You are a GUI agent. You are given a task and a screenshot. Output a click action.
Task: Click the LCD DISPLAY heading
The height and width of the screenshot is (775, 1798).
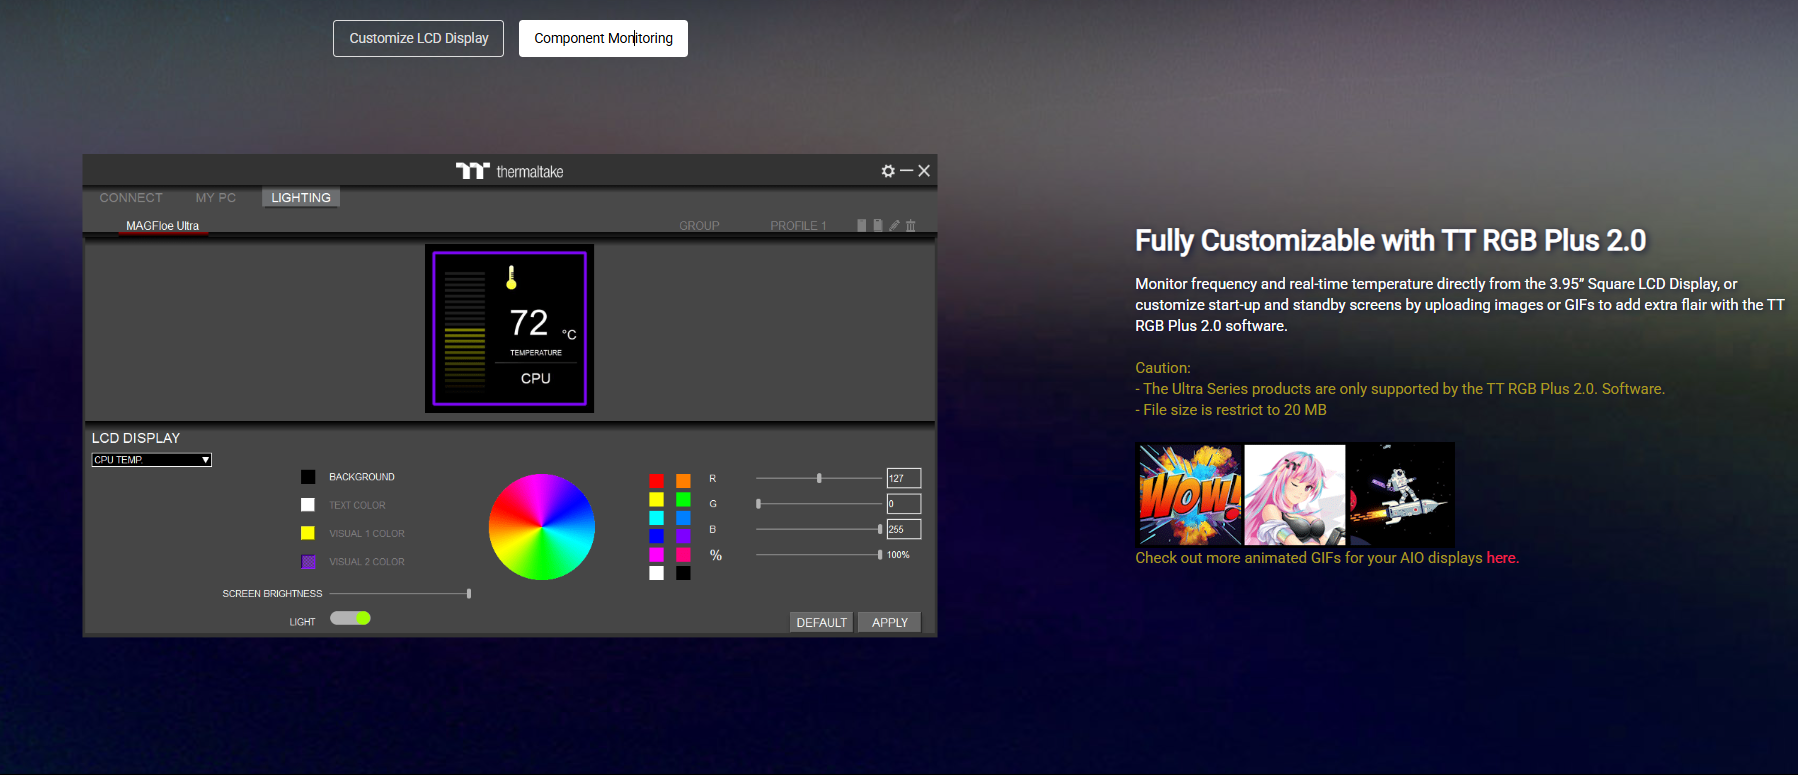136,438
